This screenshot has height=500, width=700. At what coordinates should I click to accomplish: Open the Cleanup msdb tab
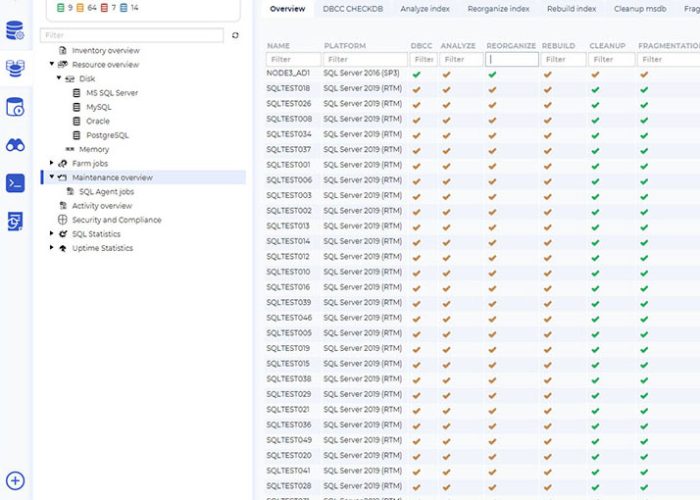point(640,9)
